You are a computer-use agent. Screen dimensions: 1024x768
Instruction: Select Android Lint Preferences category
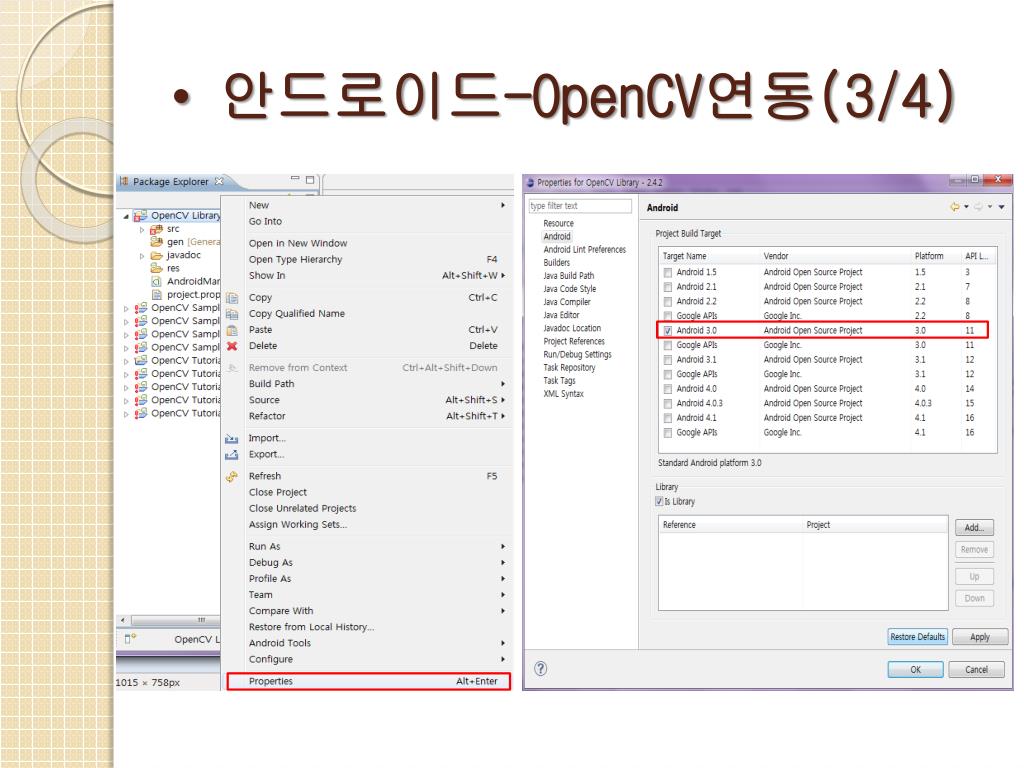584,249
